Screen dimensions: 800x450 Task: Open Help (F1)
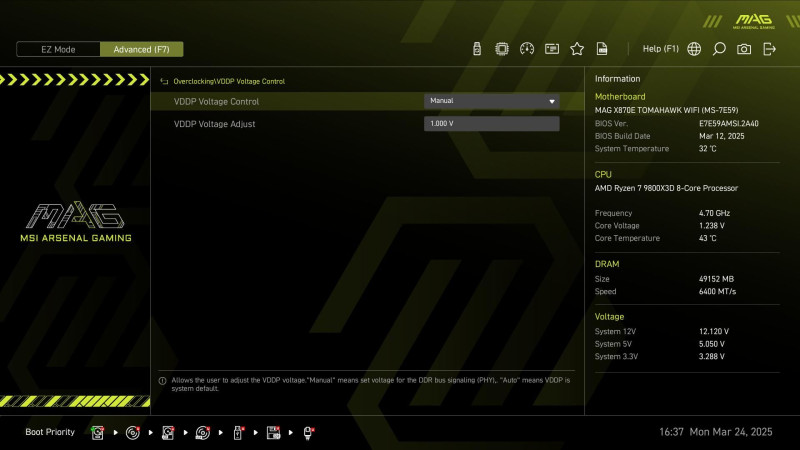[661, 49]
